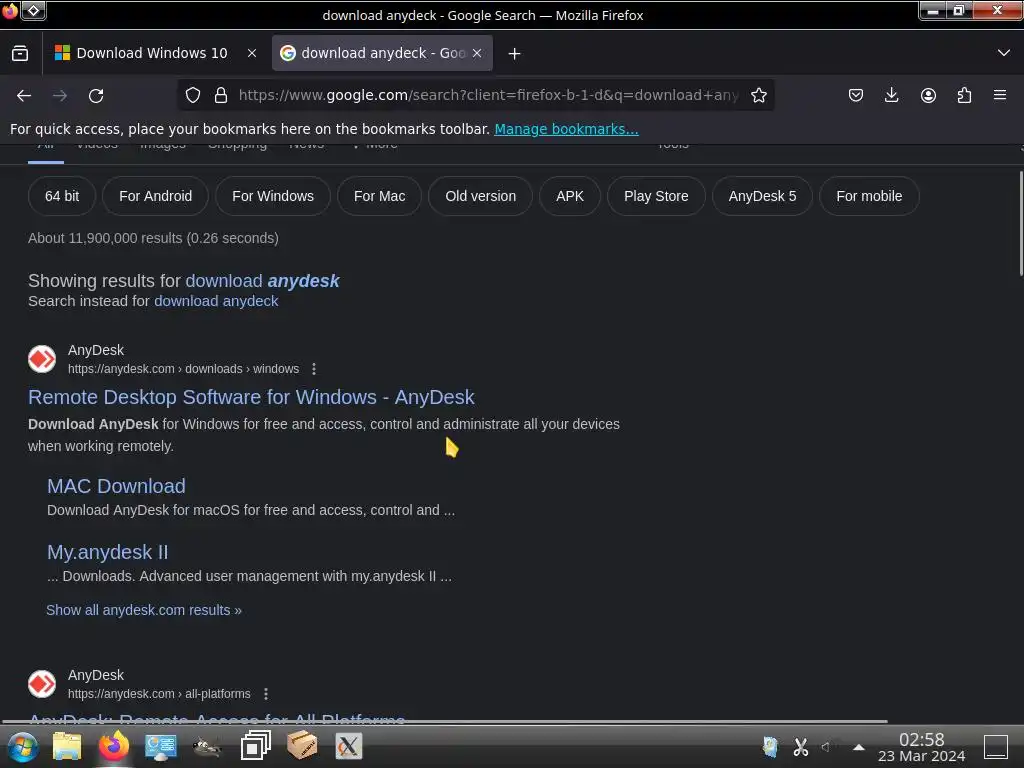
Task: Choose the For mobile chip
Action: coord(869,196)
